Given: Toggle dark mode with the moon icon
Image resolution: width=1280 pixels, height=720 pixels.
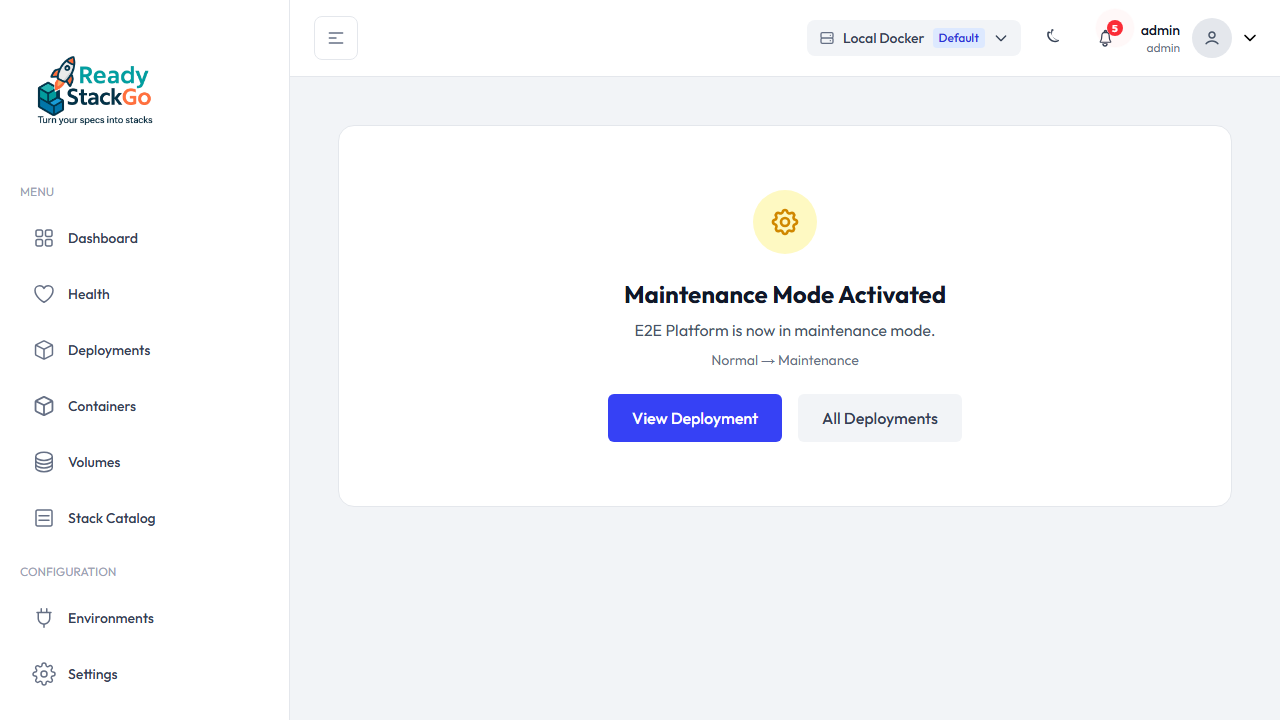Looking at the screenshot, I should 1053,36.
